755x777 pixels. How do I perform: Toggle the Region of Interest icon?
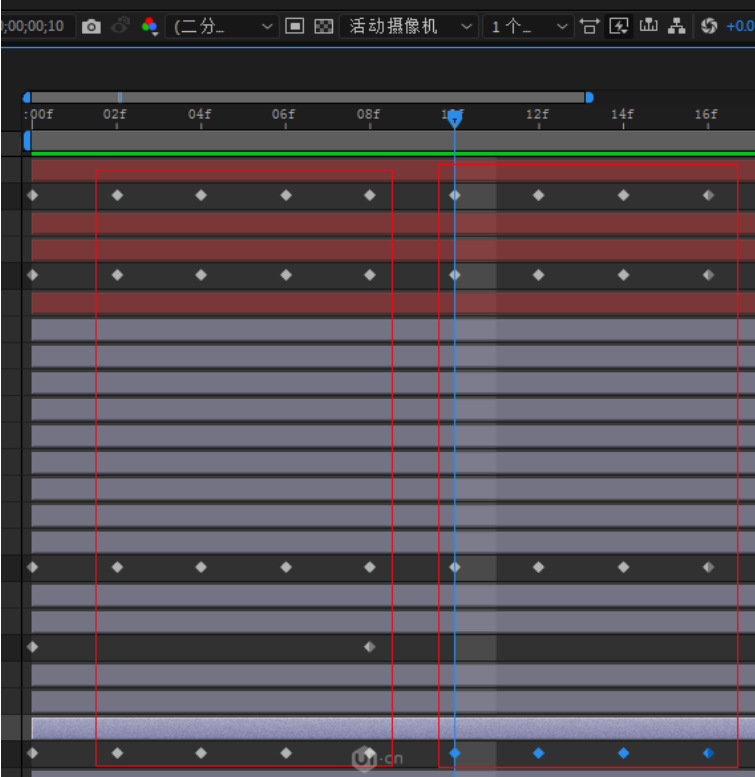click(x=294, y=26)
